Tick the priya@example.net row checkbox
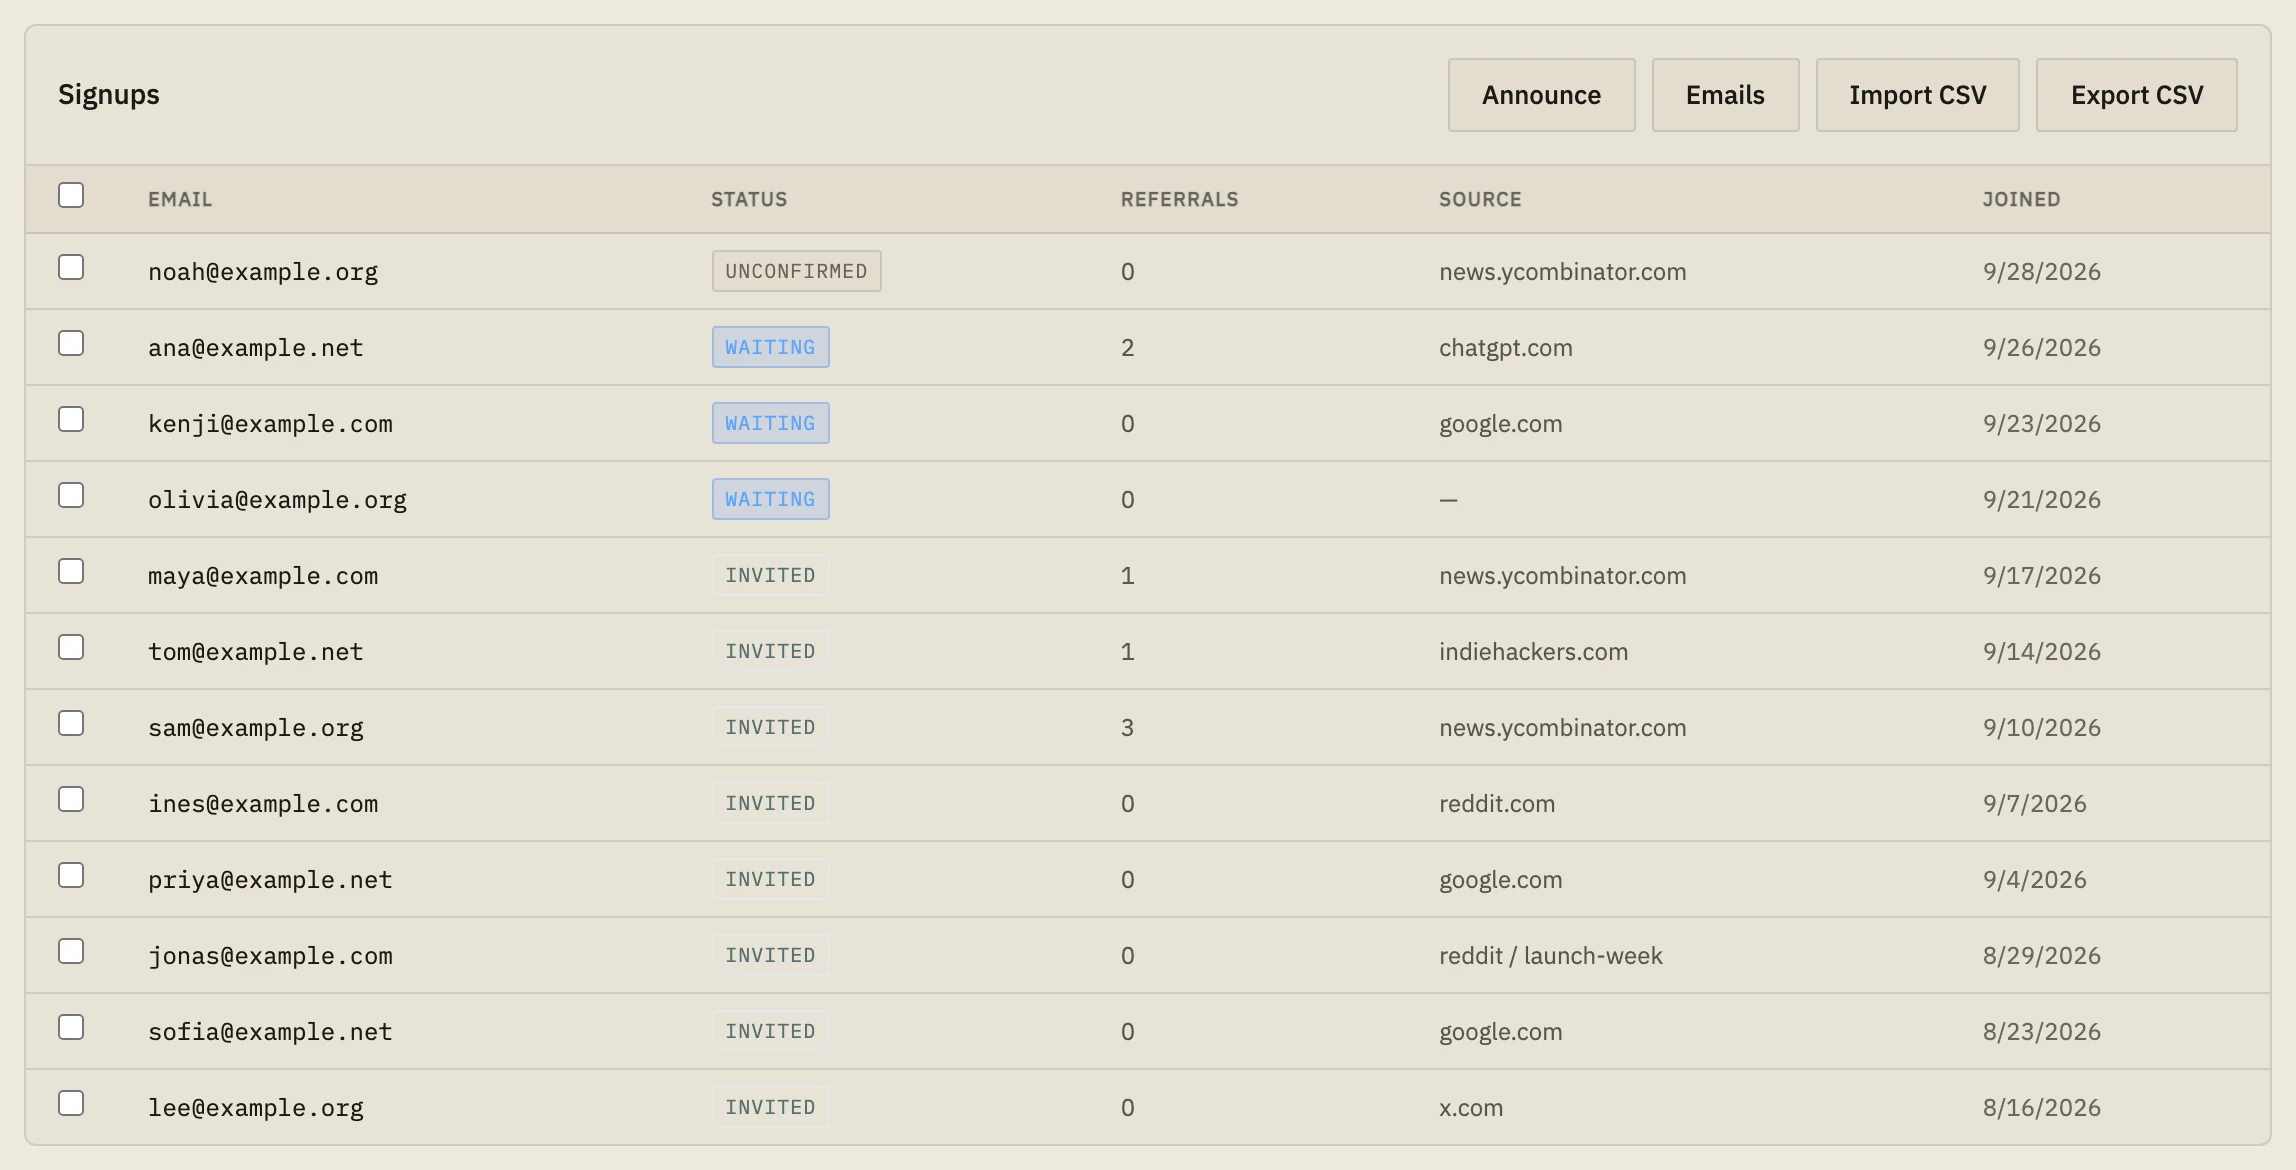The image size is (2296, 1170). 71,875
